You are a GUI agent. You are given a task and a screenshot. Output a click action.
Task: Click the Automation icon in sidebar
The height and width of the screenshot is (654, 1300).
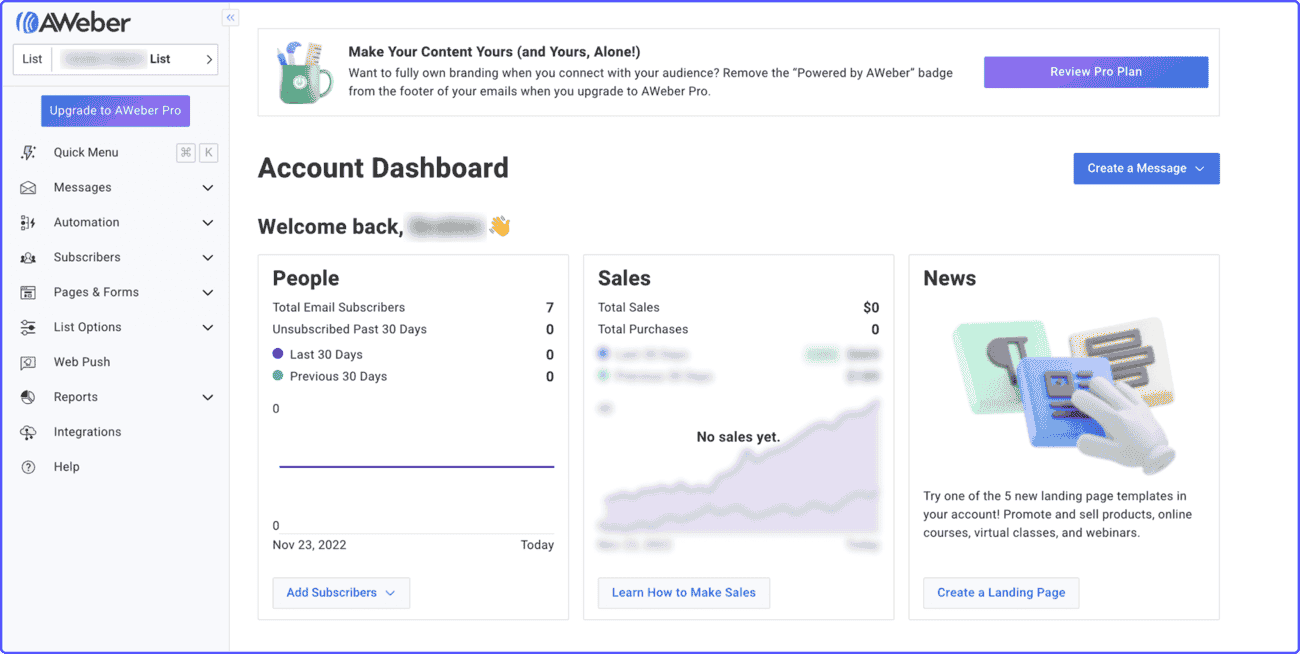tap(28, 223)
